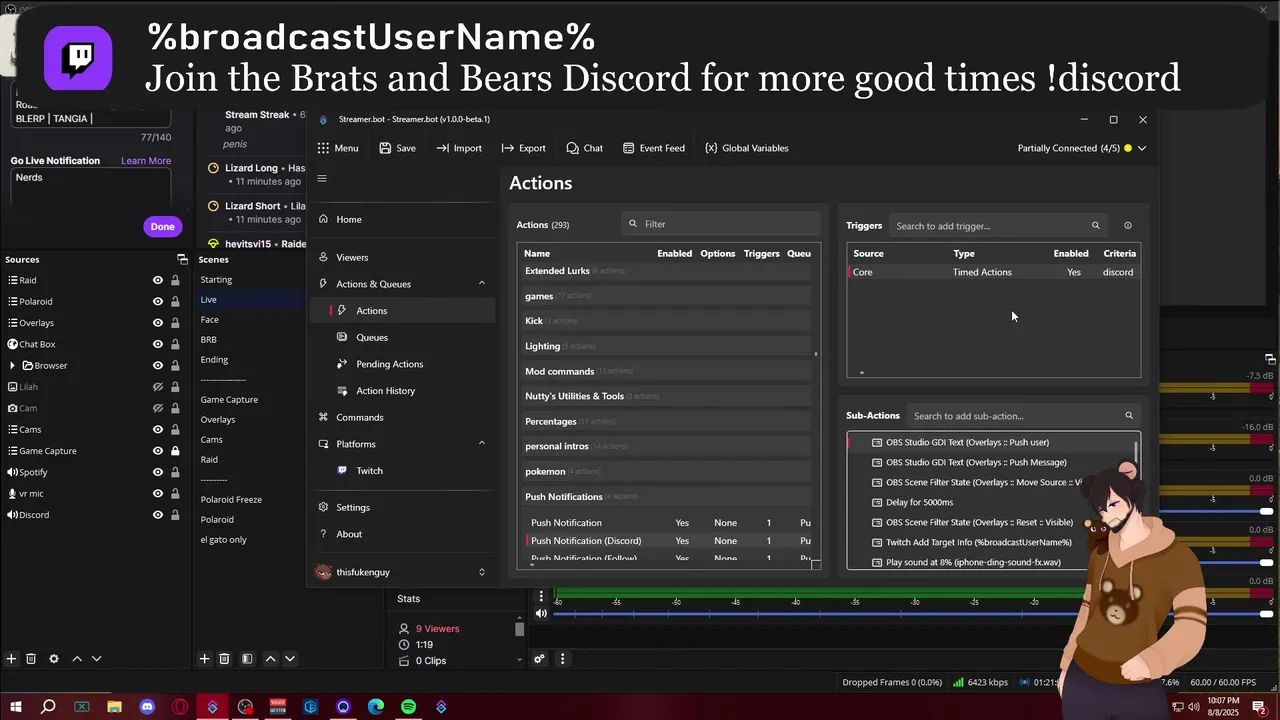Viewport: 1280px width, 720px height.
Task: Select the Core Timed Actions trigger row
Action: pyautogui.click(x=994, y=272)
